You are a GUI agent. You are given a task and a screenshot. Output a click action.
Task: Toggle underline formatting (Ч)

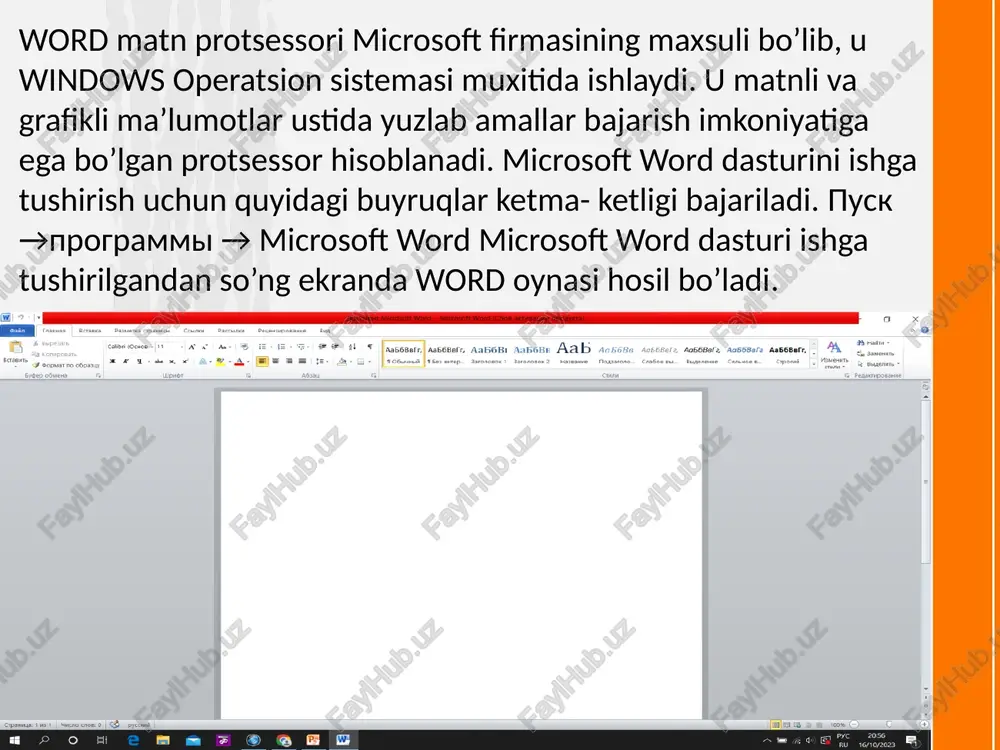pyautogui.click(x=140, y=362)
